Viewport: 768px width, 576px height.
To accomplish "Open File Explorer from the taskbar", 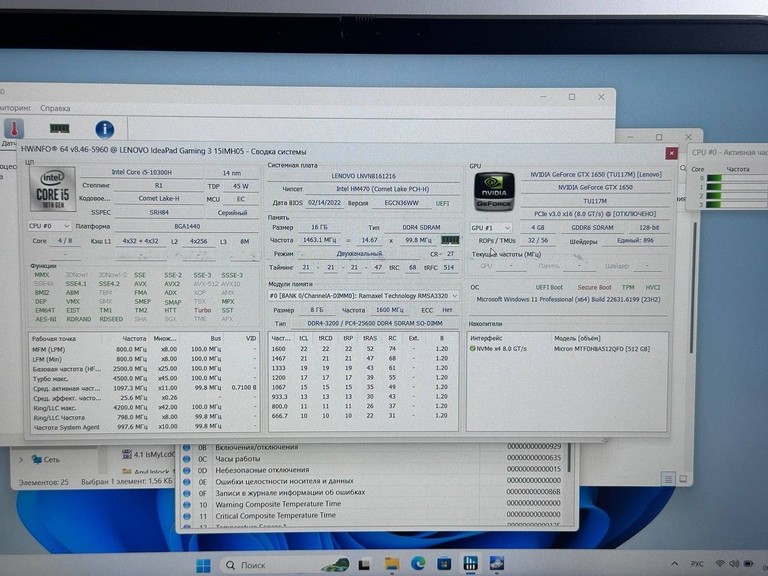I will click(391, 564).
